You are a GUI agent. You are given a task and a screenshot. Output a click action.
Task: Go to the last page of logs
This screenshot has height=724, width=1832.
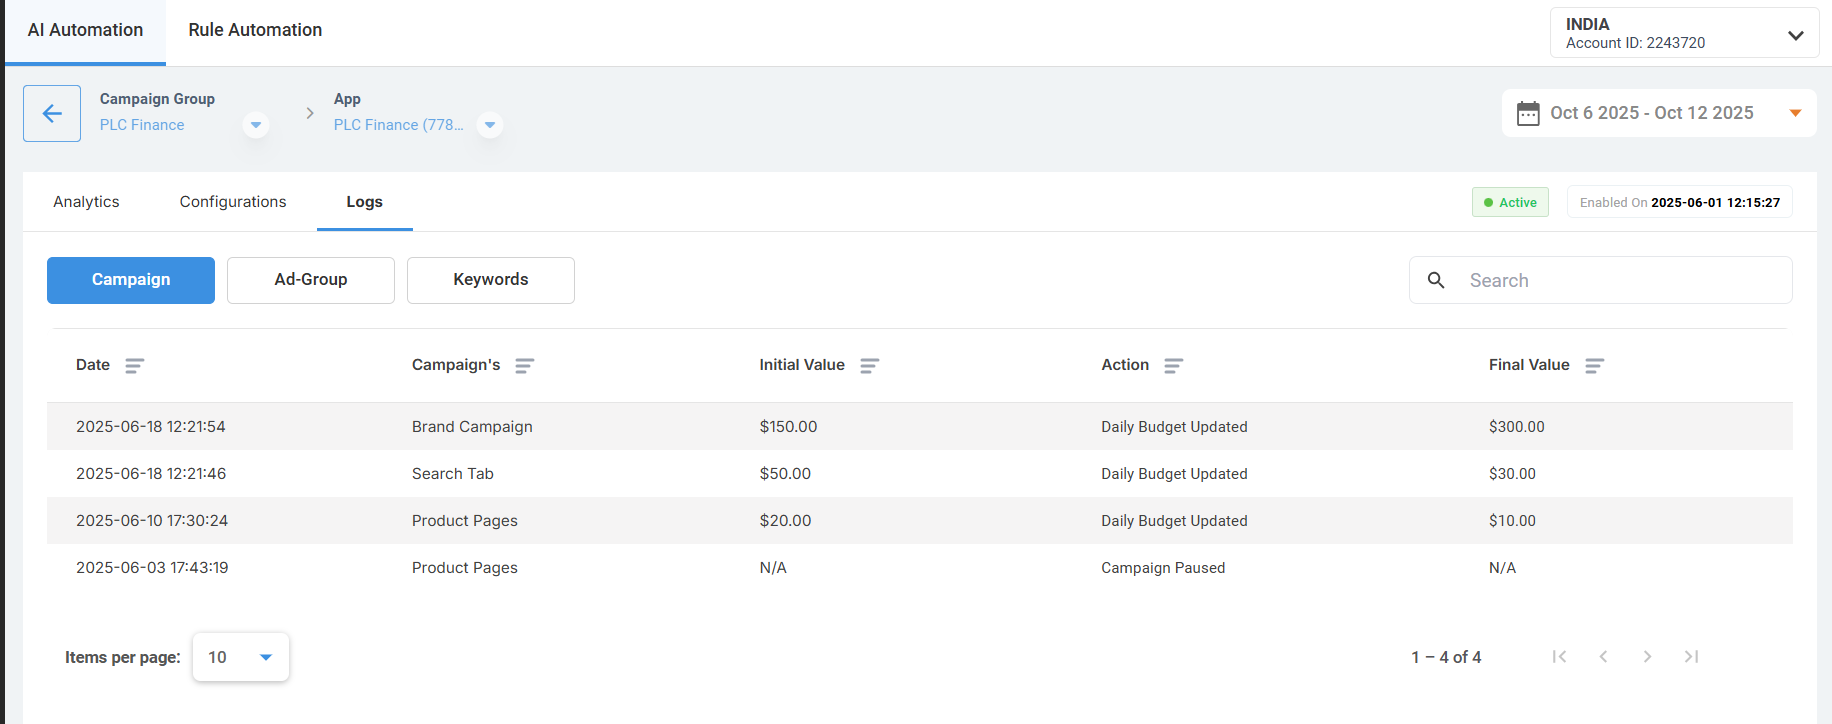1691,657
